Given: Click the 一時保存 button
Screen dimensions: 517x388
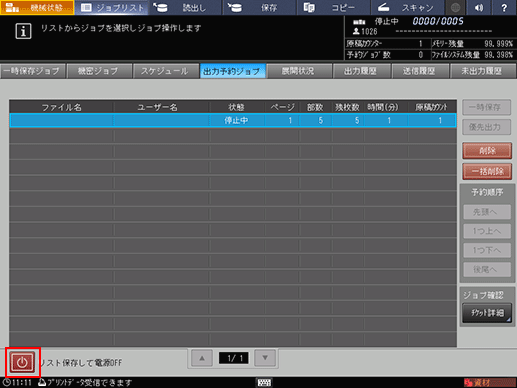Looking at the screenshot, I should (x=486, y=107).
